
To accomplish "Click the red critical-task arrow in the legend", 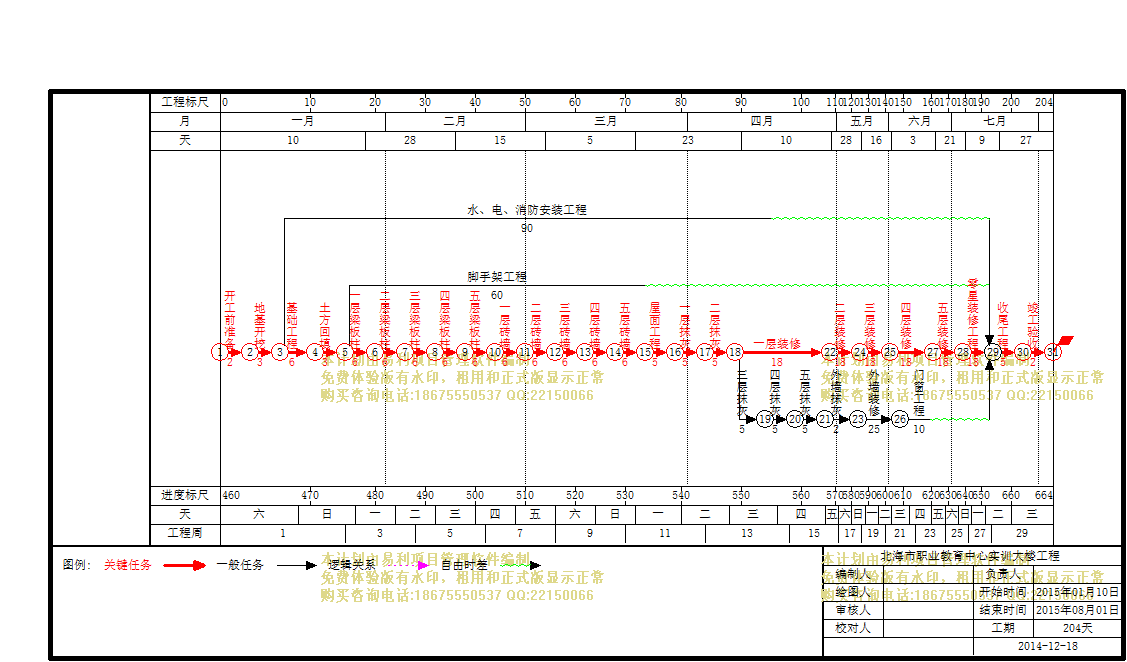I will pos(185,566).
